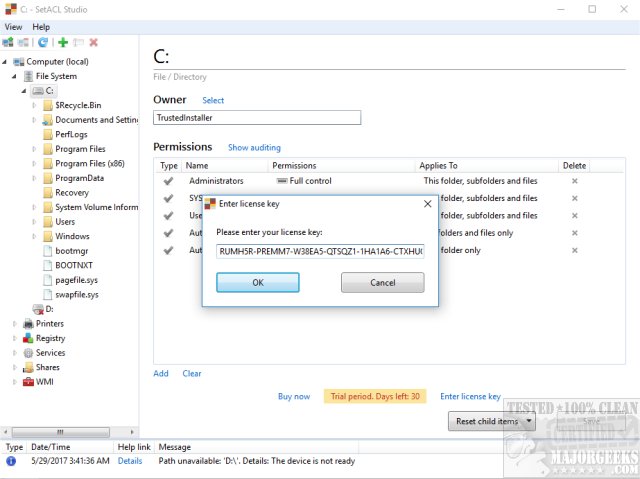Delete the Administrators permission entry

575,181
